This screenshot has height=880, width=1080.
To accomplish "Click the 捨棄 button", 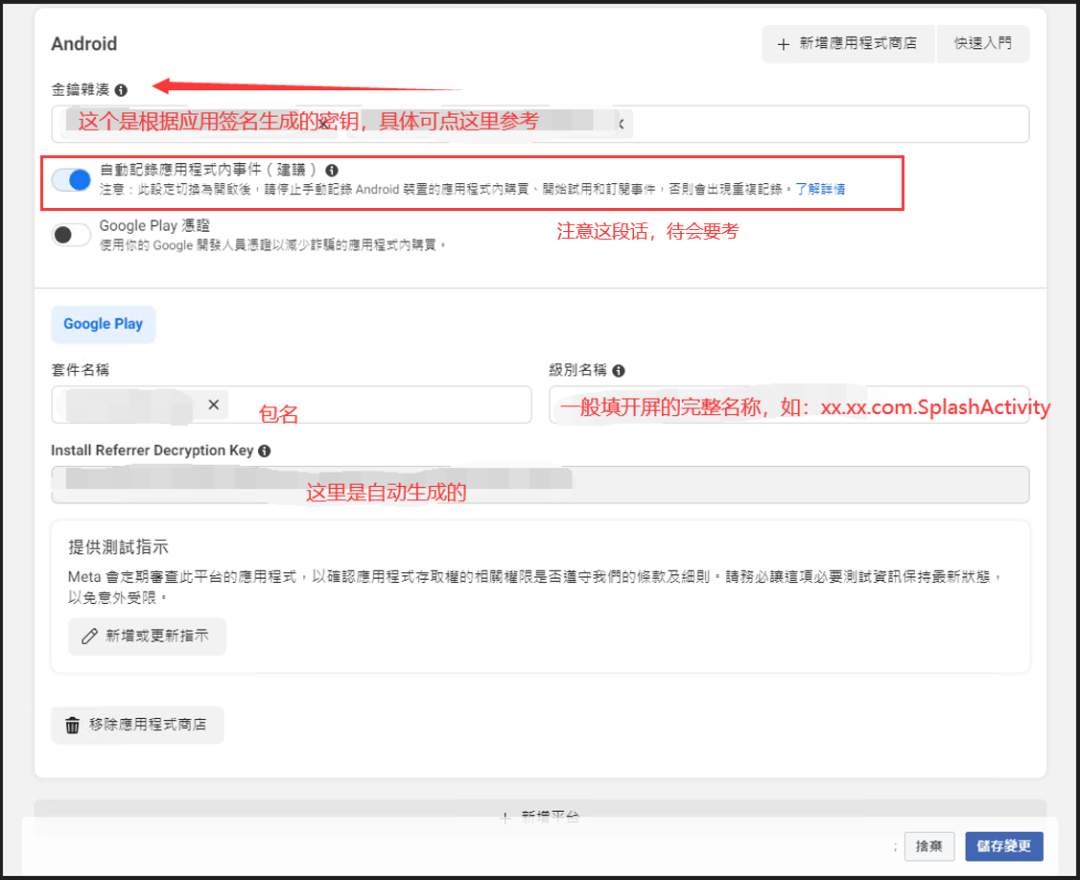I will coord(929,845).
